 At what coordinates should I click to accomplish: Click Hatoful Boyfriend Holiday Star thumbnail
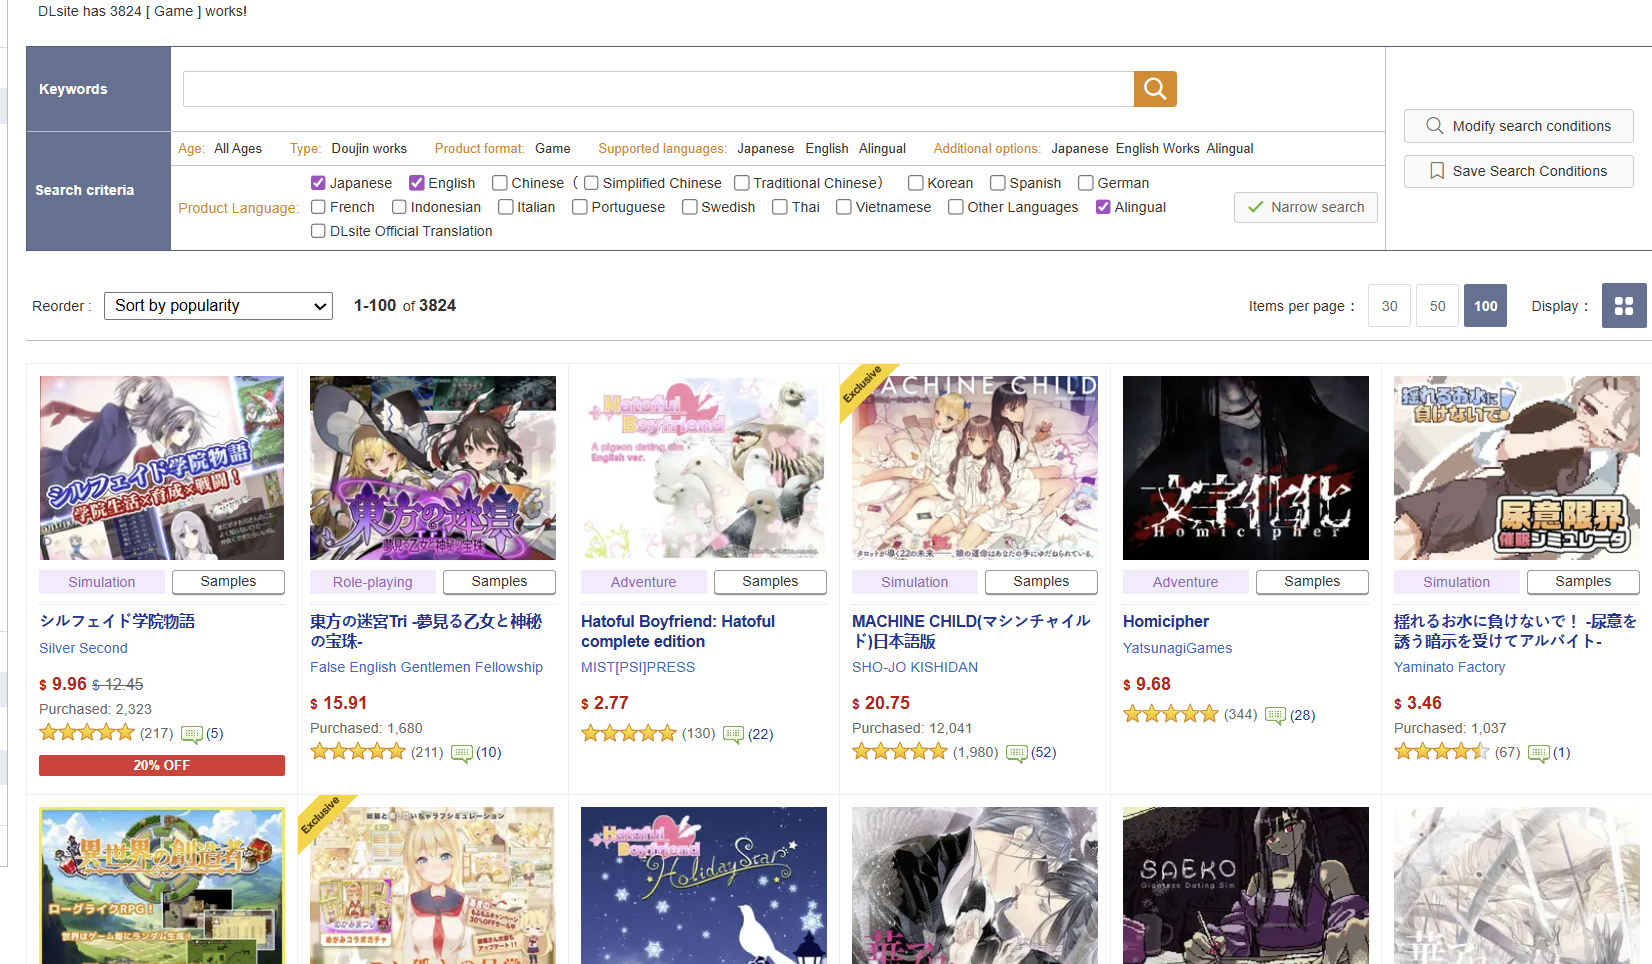point(704,885)
